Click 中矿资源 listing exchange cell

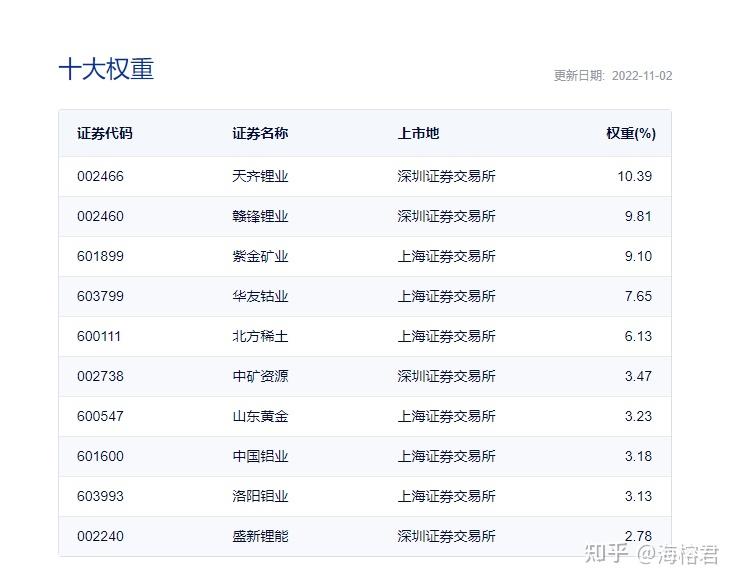point(446,376)
